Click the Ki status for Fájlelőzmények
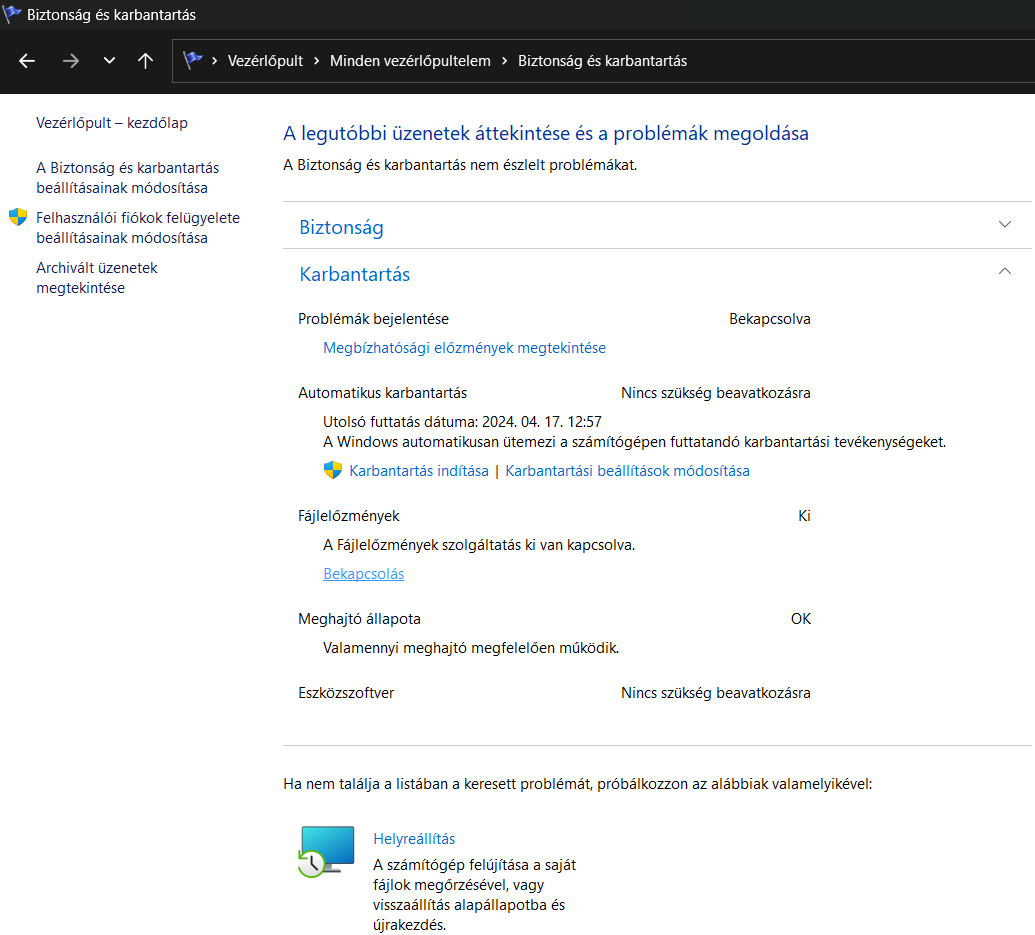The image size is (1035, 935). (804, 516)
